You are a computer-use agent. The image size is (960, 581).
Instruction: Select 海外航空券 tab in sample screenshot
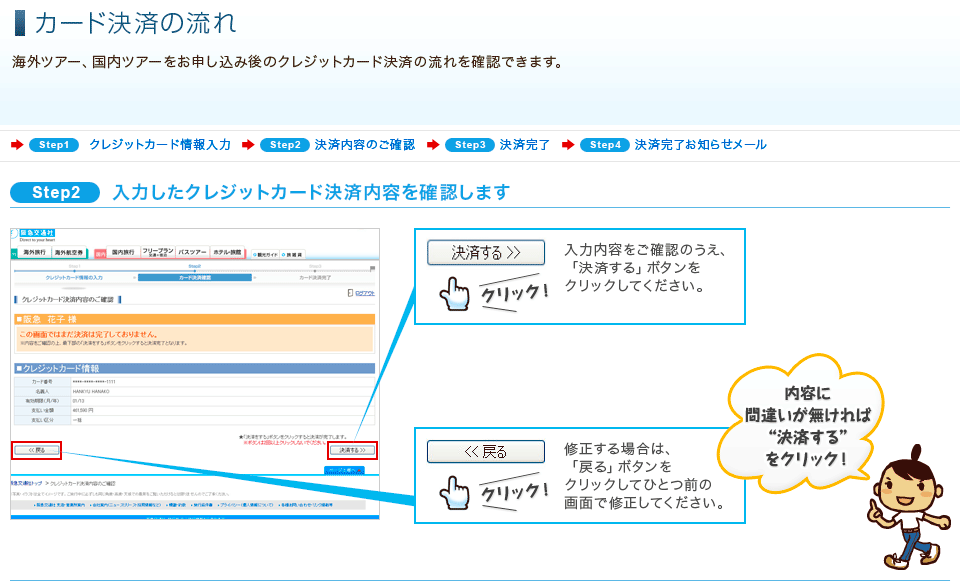(69, 252)
